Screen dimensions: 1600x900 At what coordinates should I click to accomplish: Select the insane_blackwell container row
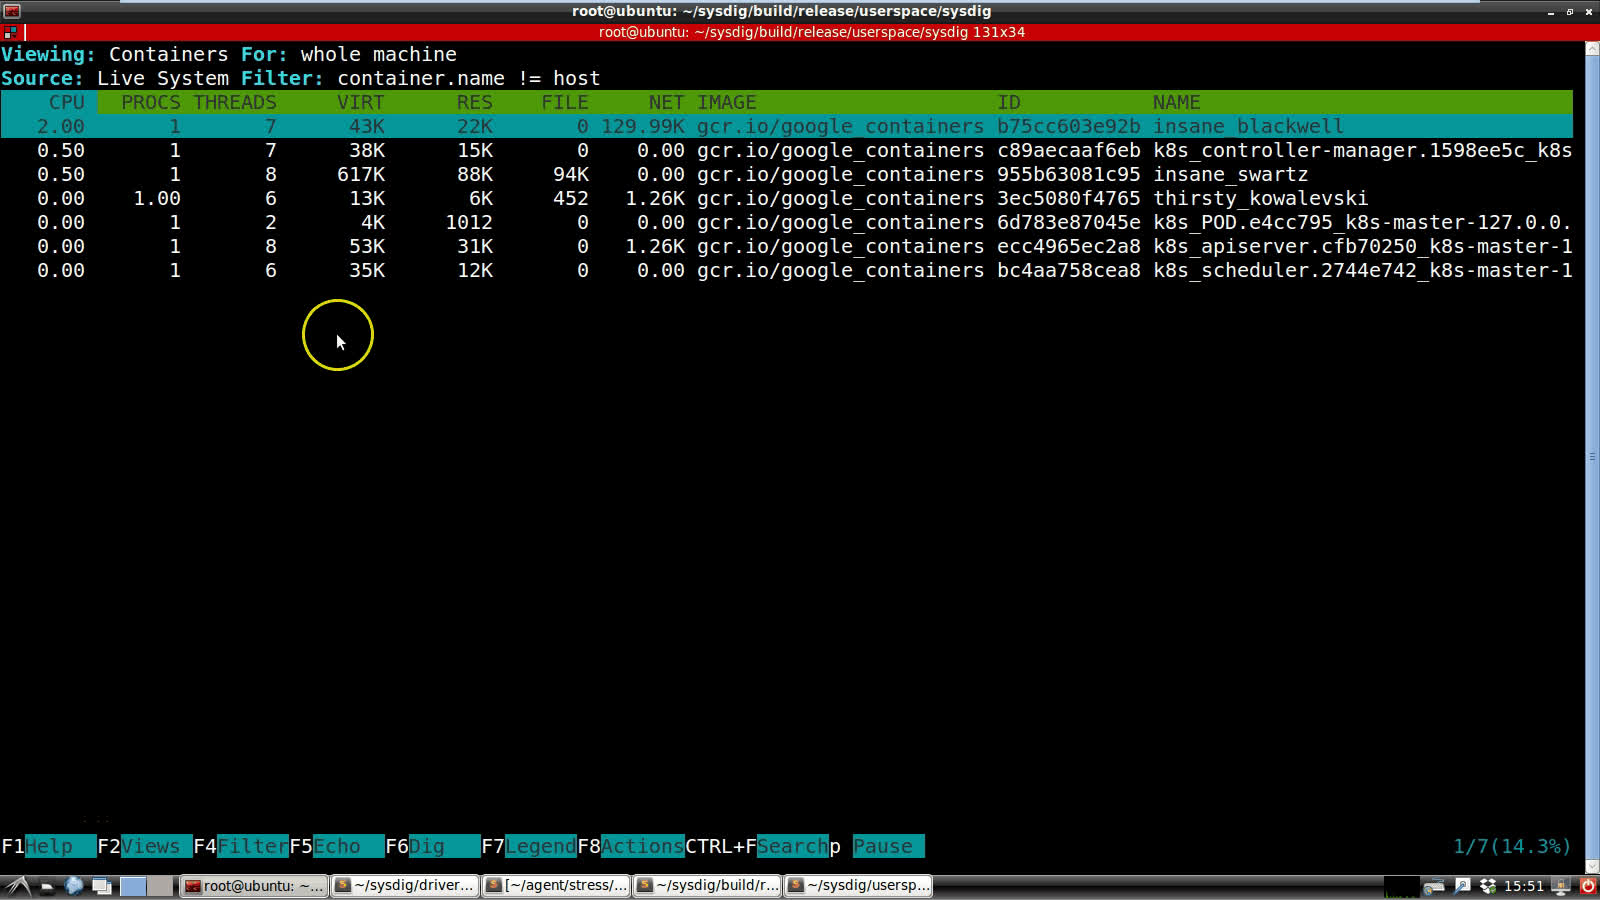click(786, 126)
